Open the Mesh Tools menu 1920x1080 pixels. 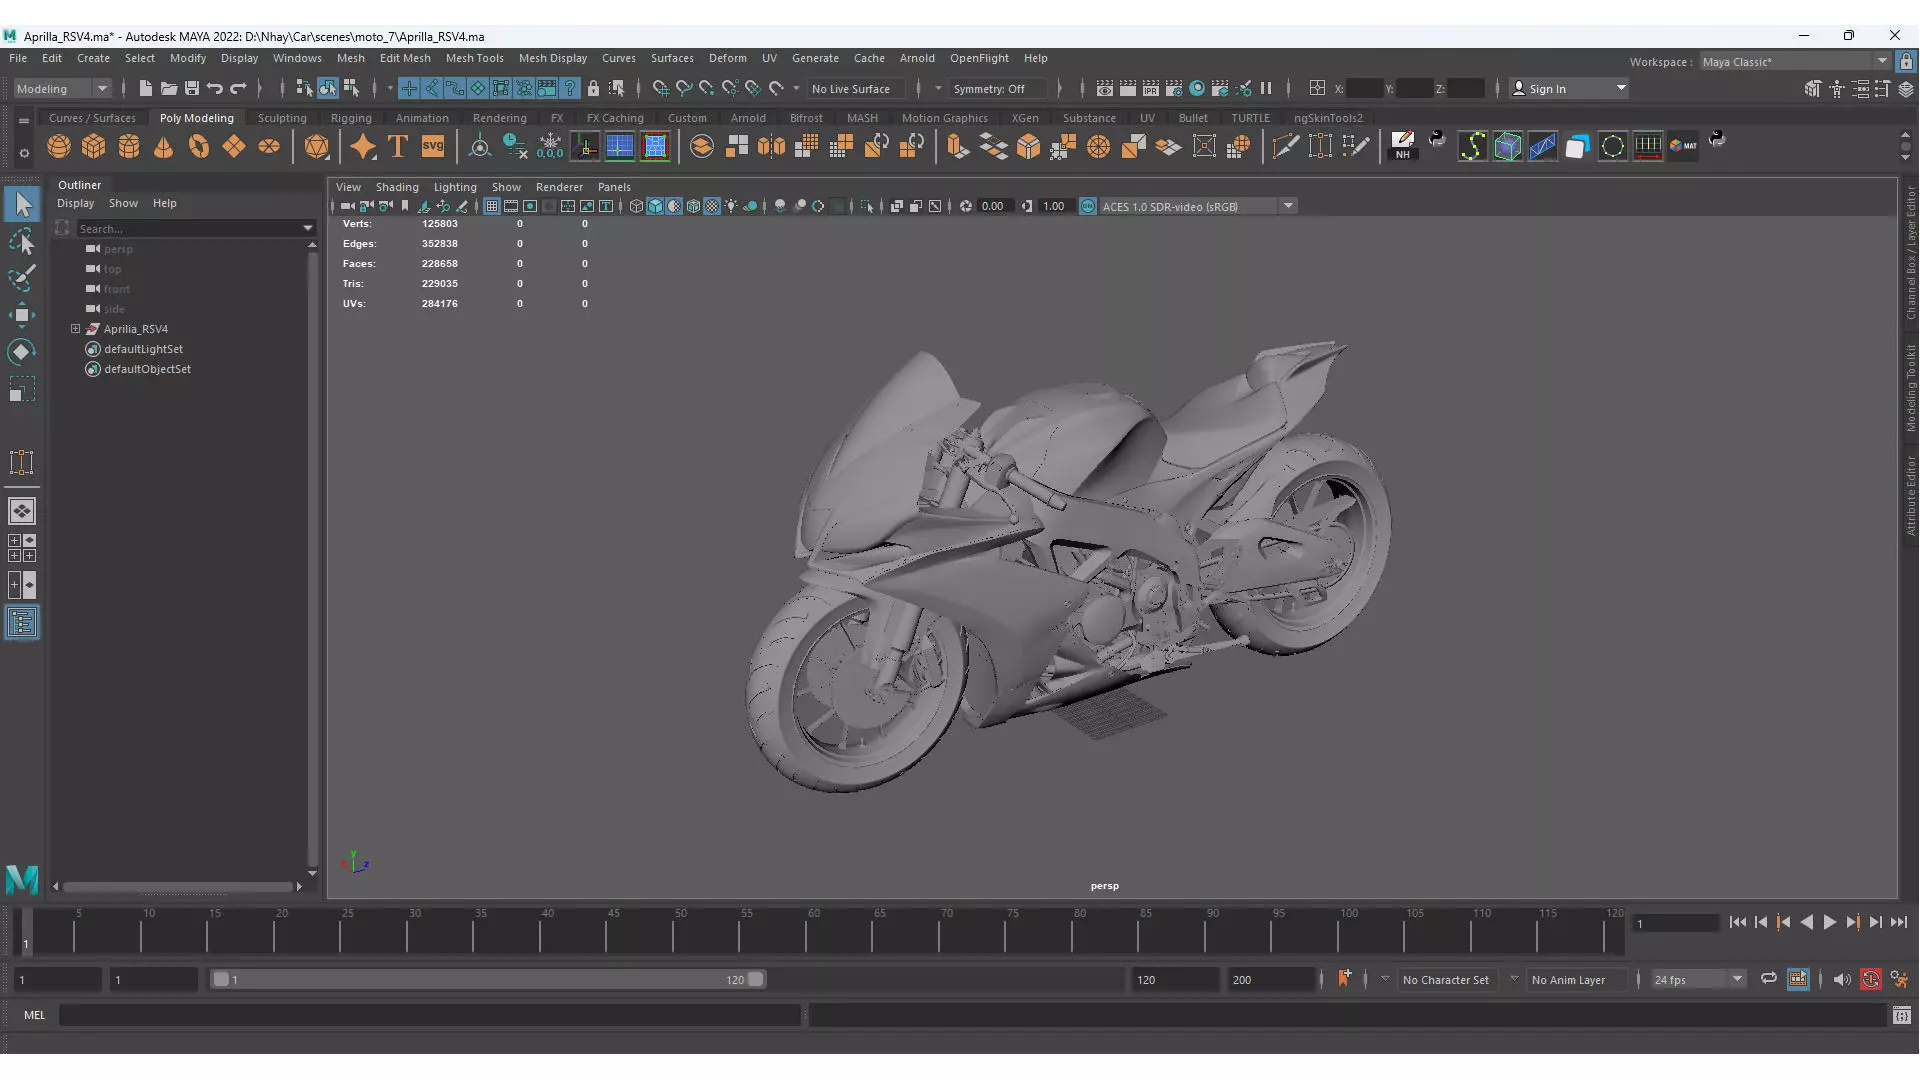pyautogui.click(x=474, y=58)
